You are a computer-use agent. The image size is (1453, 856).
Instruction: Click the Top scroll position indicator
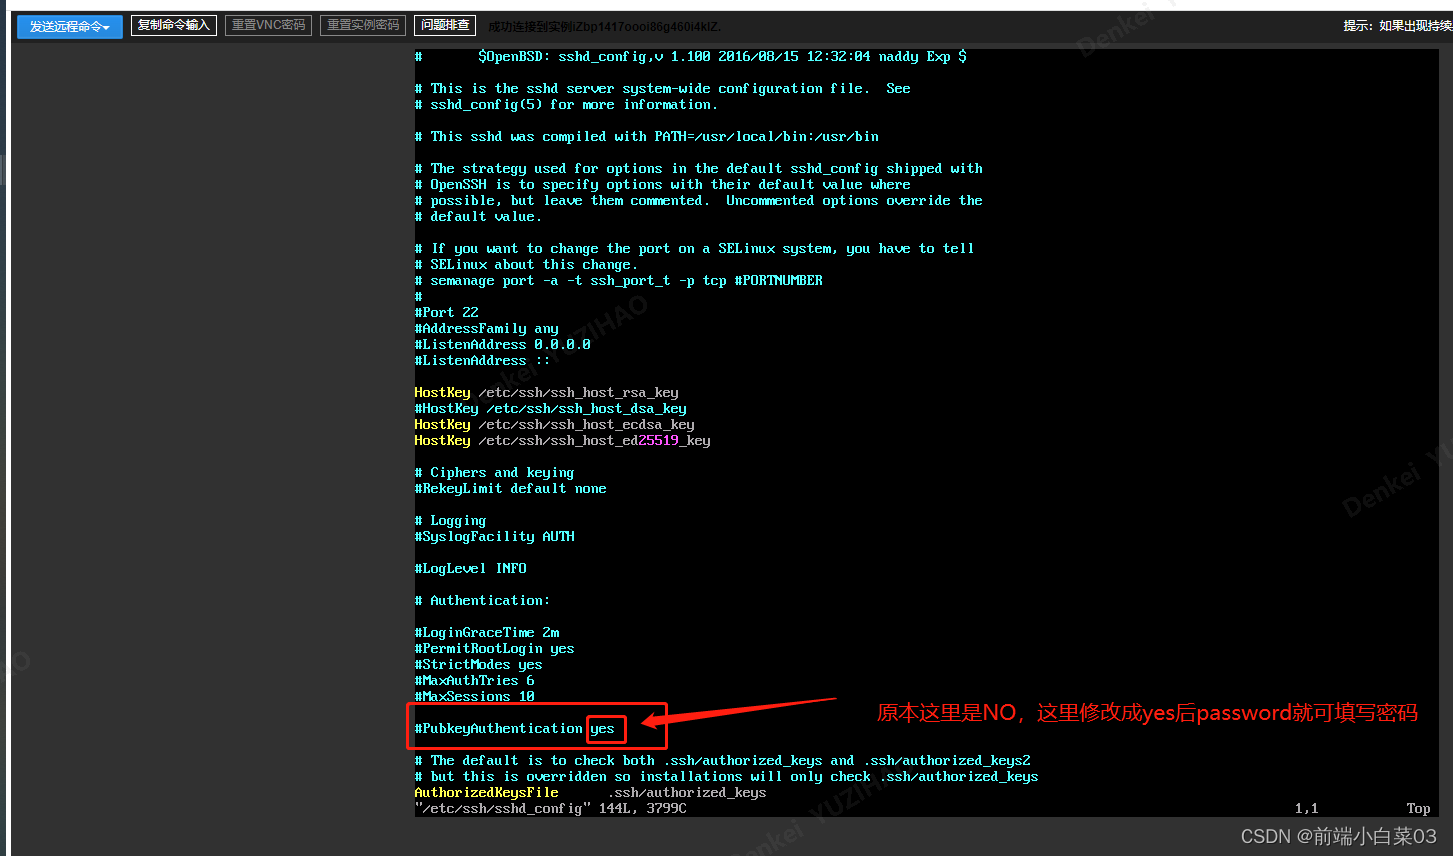click(1419, 808)
